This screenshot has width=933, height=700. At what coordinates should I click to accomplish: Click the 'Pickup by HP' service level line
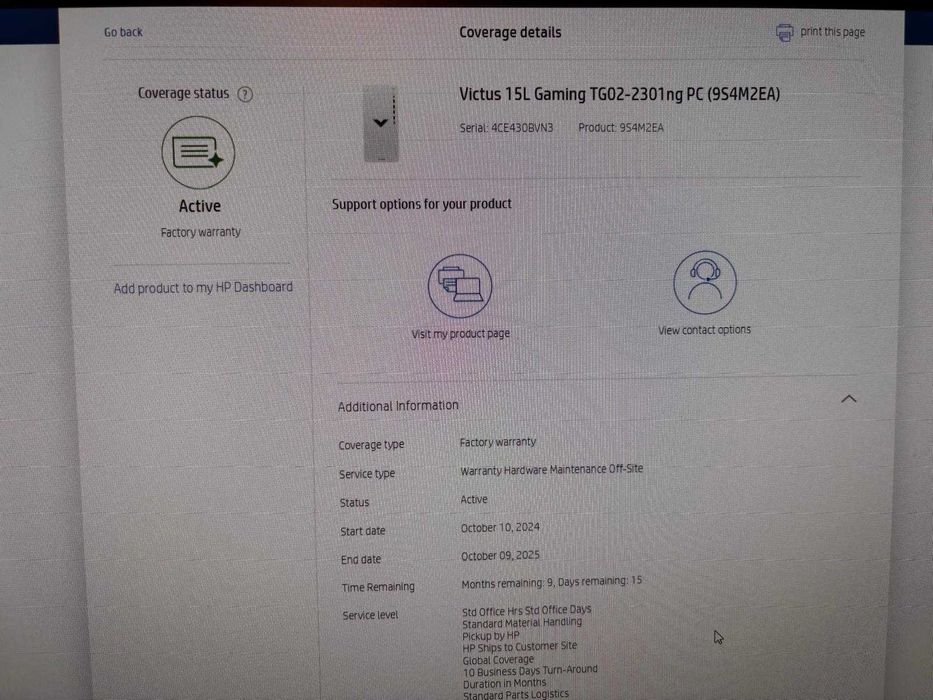click(x=491, y=636)
